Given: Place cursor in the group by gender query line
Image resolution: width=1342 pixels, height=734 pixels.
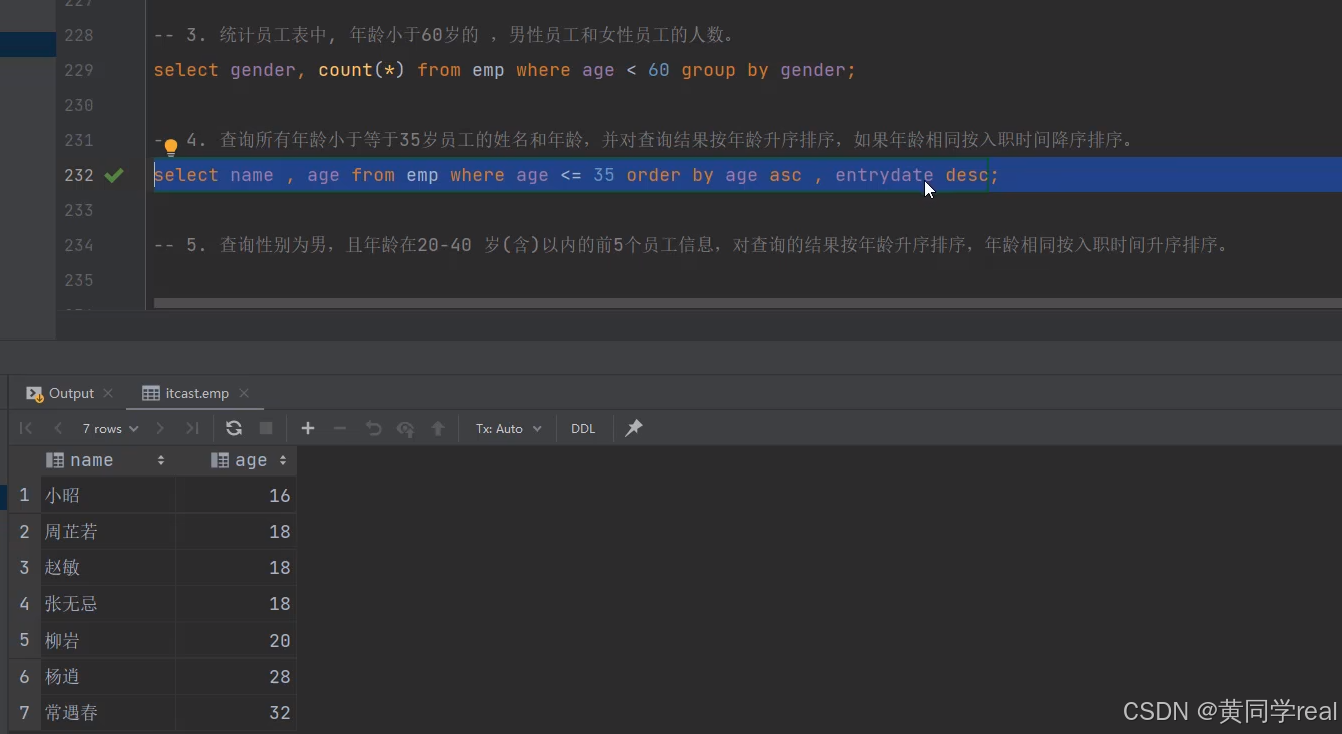Looking at the screenshot, I should [505, 70].
